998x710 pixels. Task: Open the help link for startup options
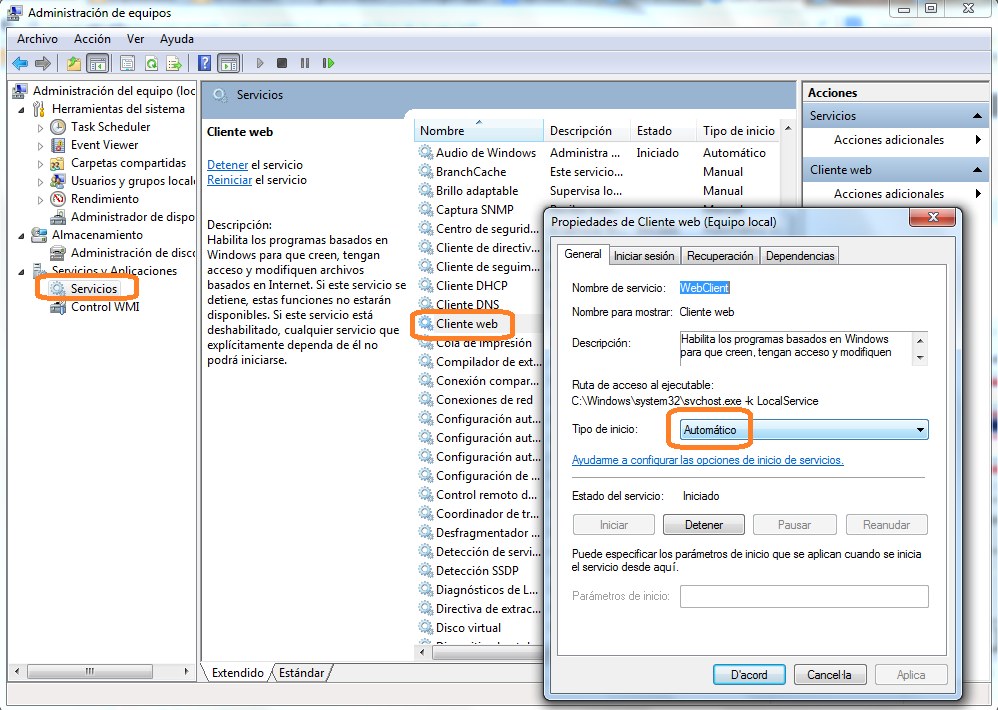707,460
